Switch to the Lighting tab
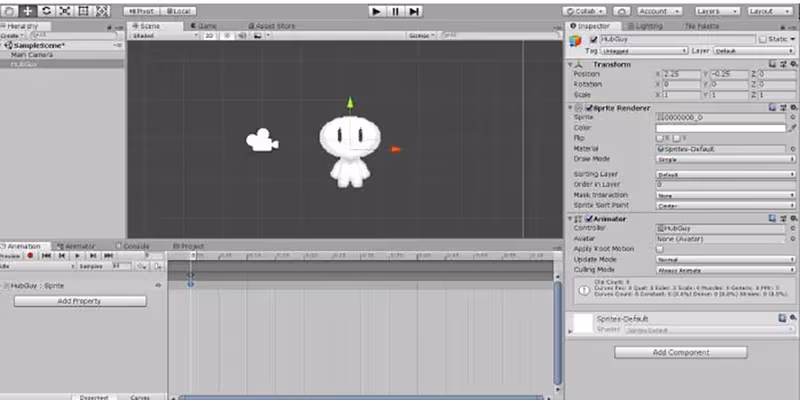This screenshot has height=400, width=800. point(645,26)
